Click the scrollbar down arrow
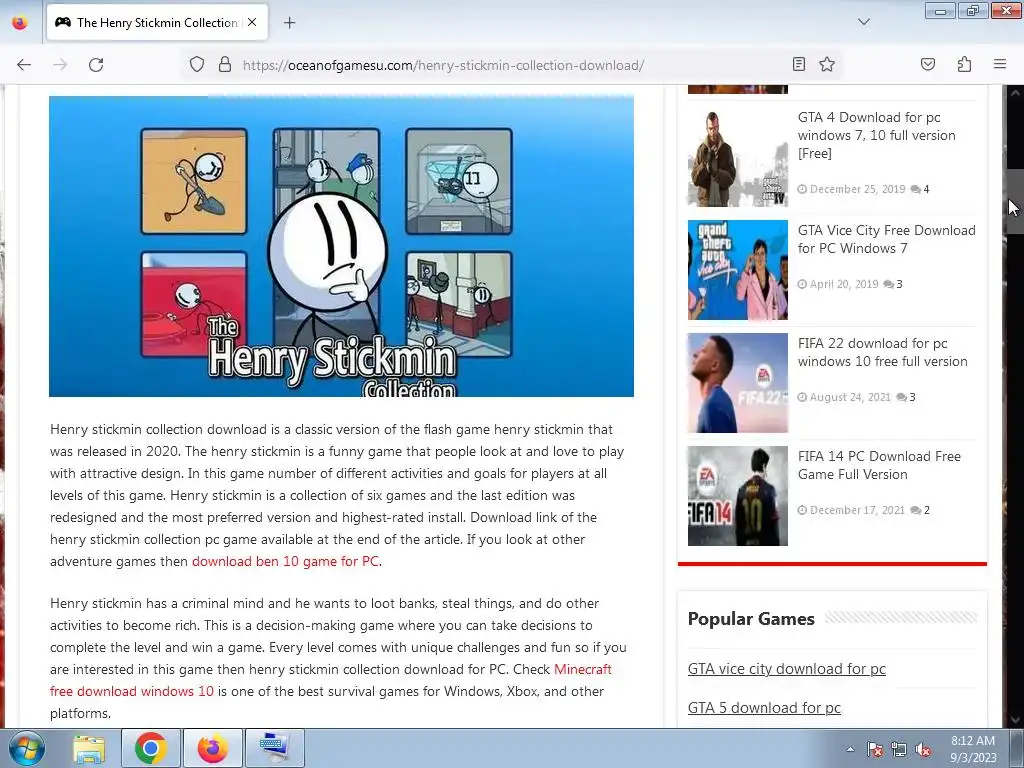The width and height of the screenshot is (1024, 768). [x=1014, y=720]
